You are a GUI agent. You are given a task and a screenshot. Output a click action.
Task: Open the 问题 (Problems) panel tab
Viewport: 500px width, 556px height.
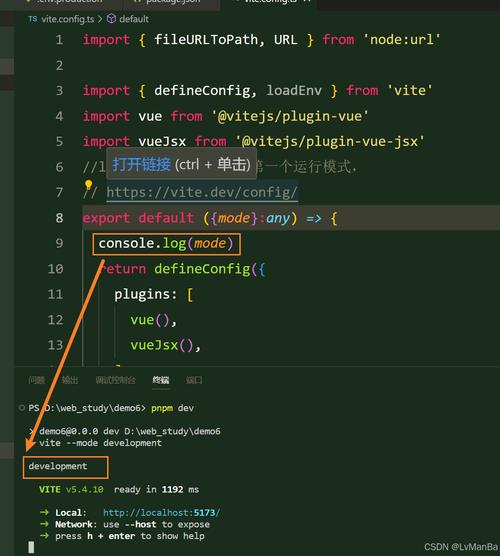coord(37,380)
